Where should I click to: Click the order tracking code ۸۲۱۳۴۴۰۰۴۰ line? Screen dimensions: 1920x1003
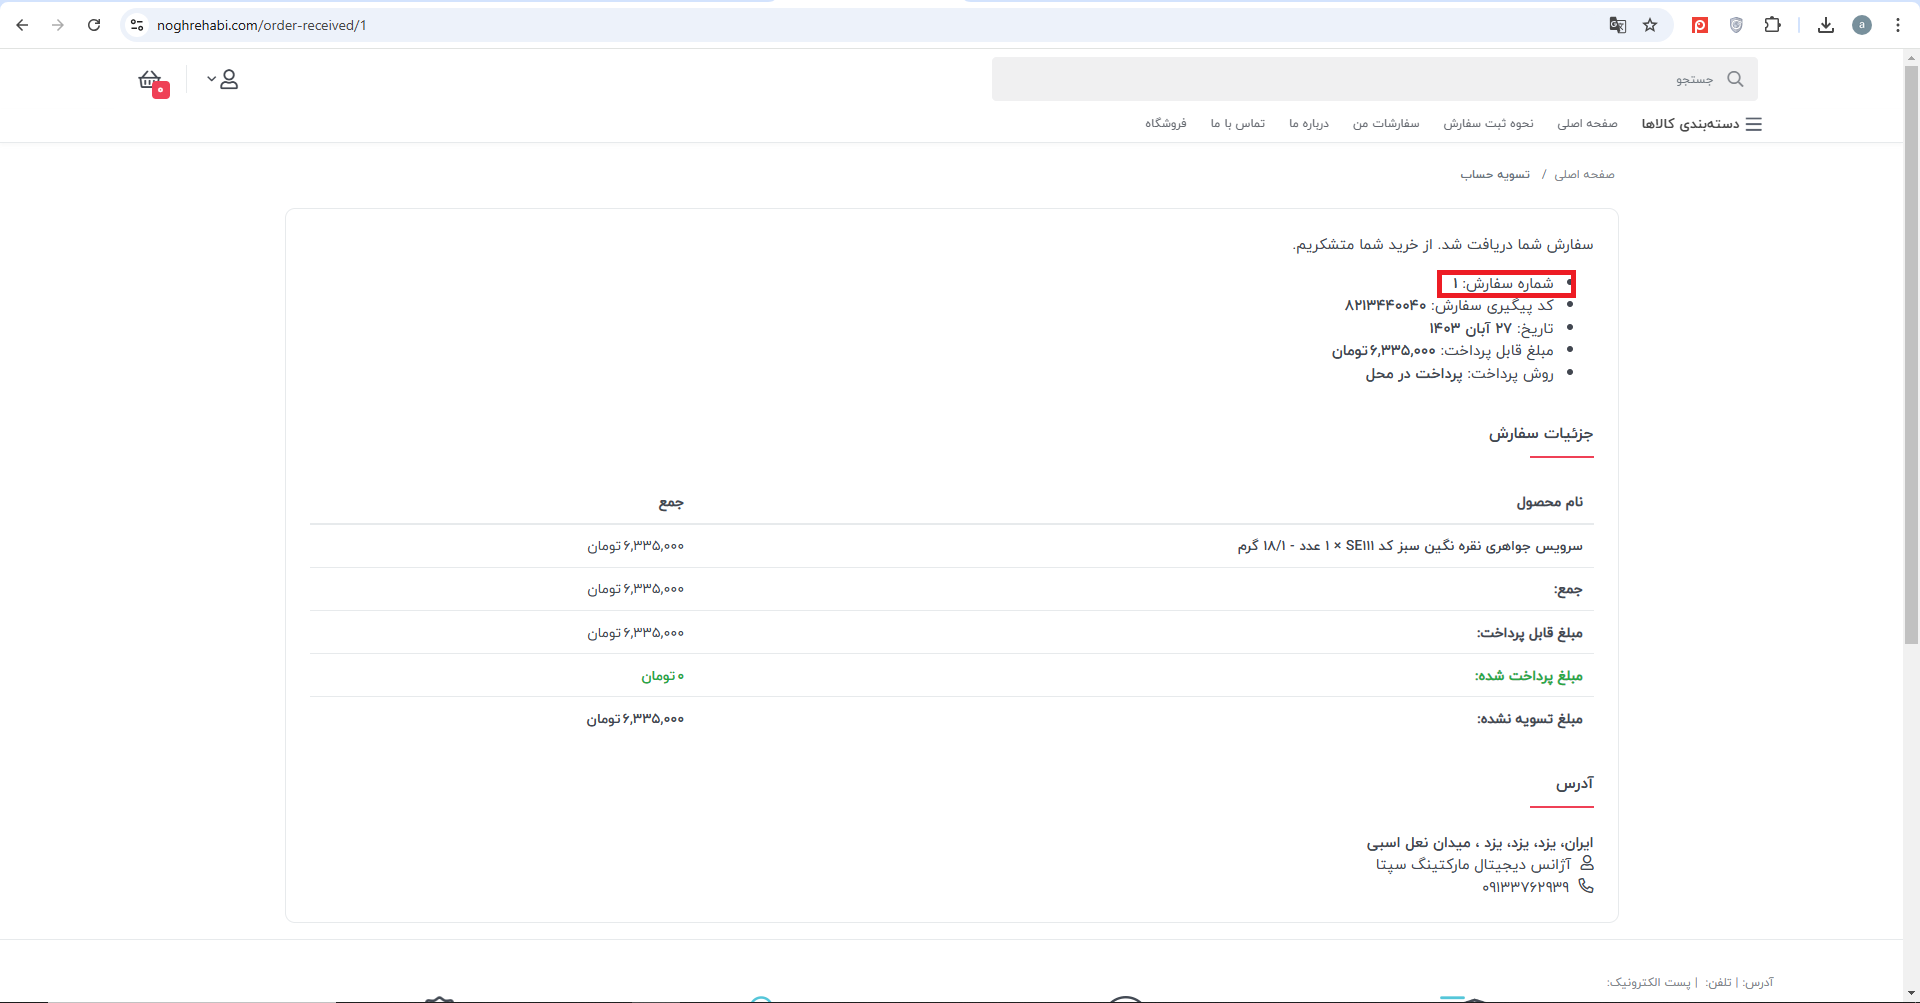(x=1449, y=305)
